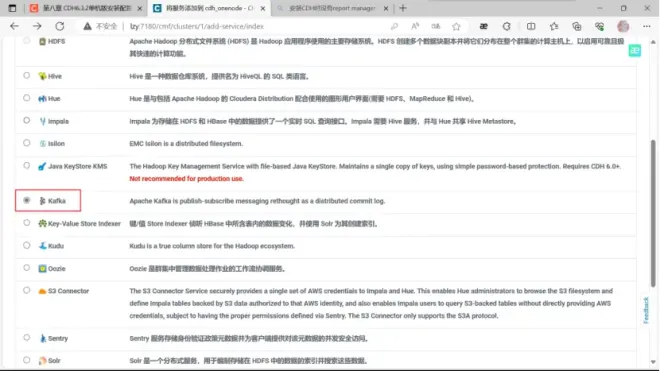Click the vertical page scrollbar thumb
660x371 pixels.
point(653,214)
